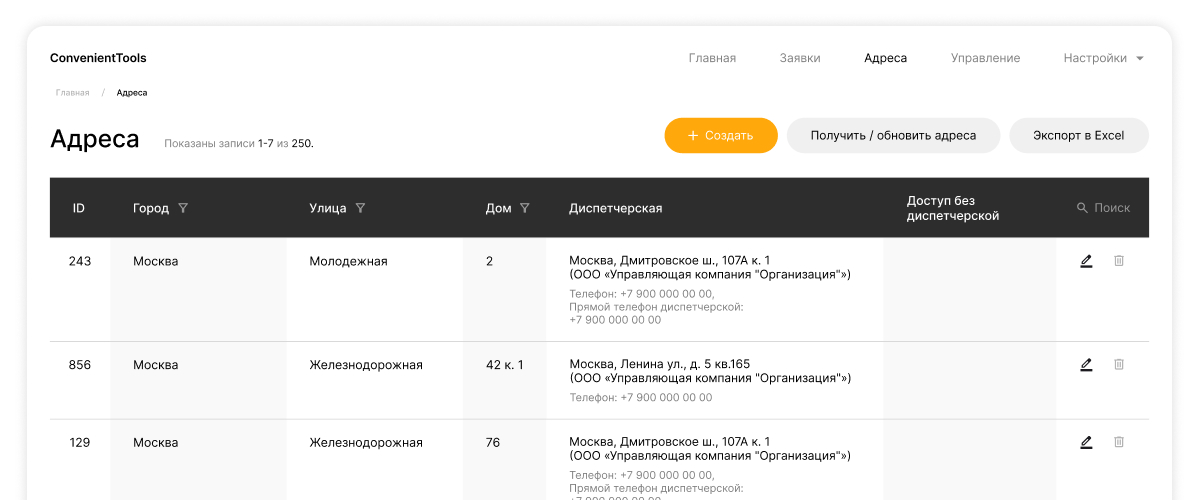The height and width of the screenshot is (500, 1200).
Task: Switch to the Управление section
Action: 985,58
